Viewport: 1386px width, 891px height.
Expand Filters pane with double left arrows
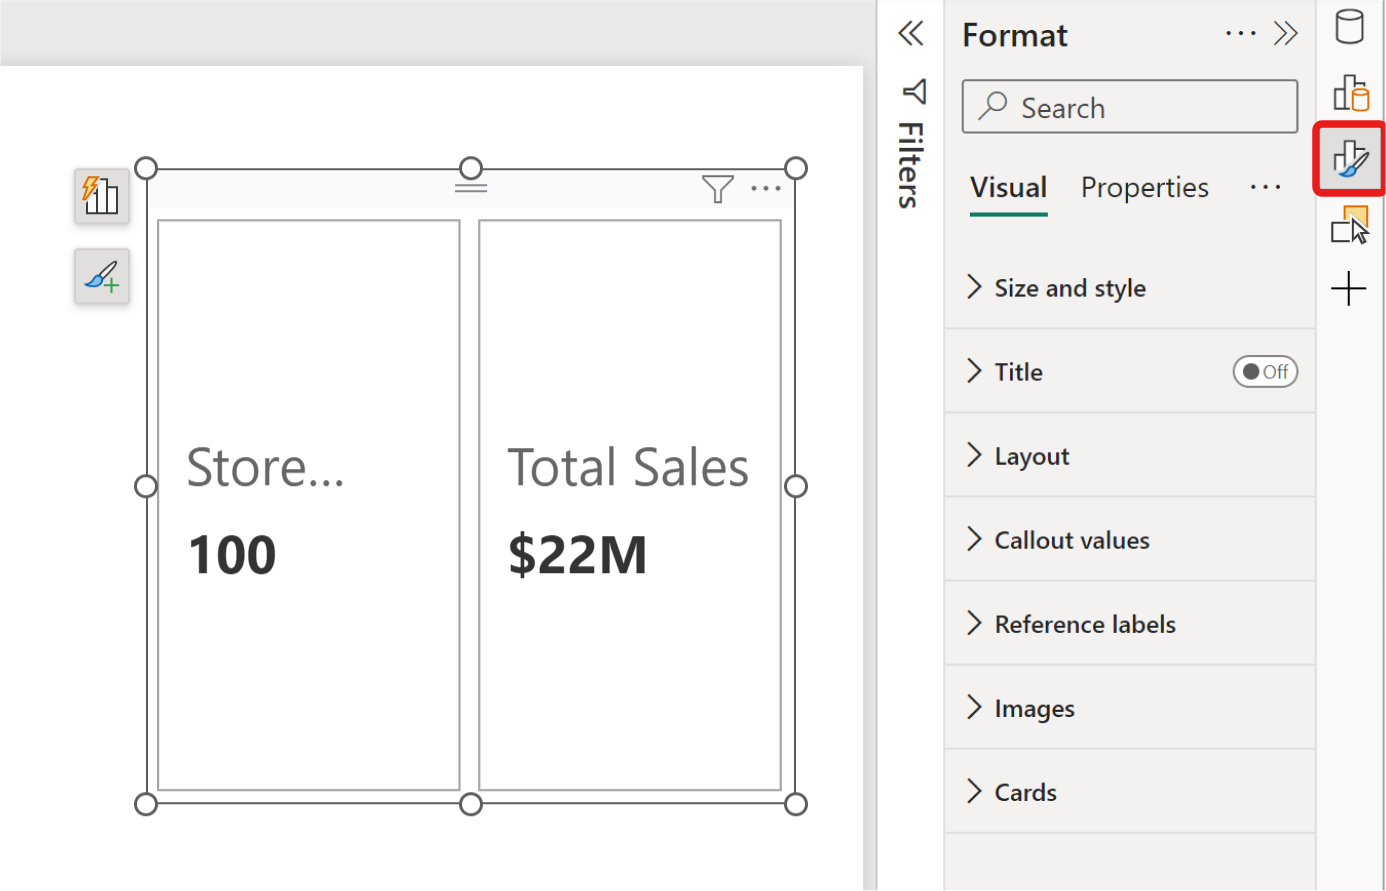click(911, 34)
